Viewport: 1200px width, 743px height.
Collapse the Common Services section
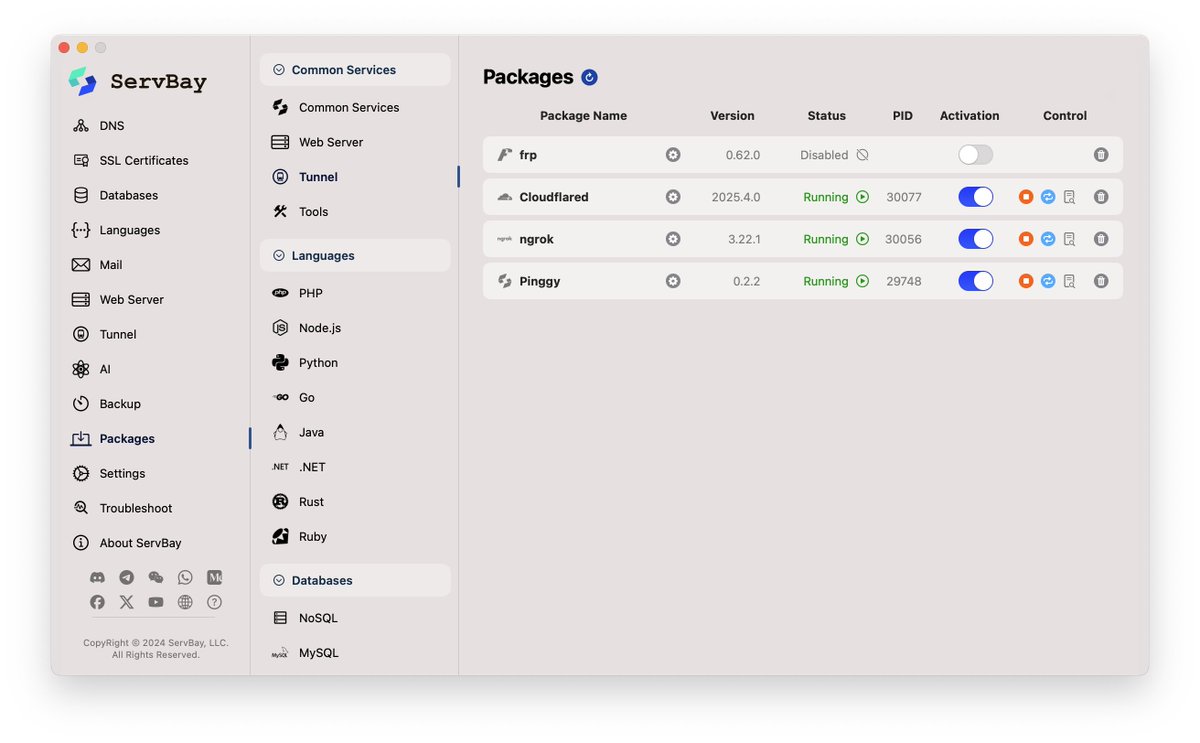(355, 70)
